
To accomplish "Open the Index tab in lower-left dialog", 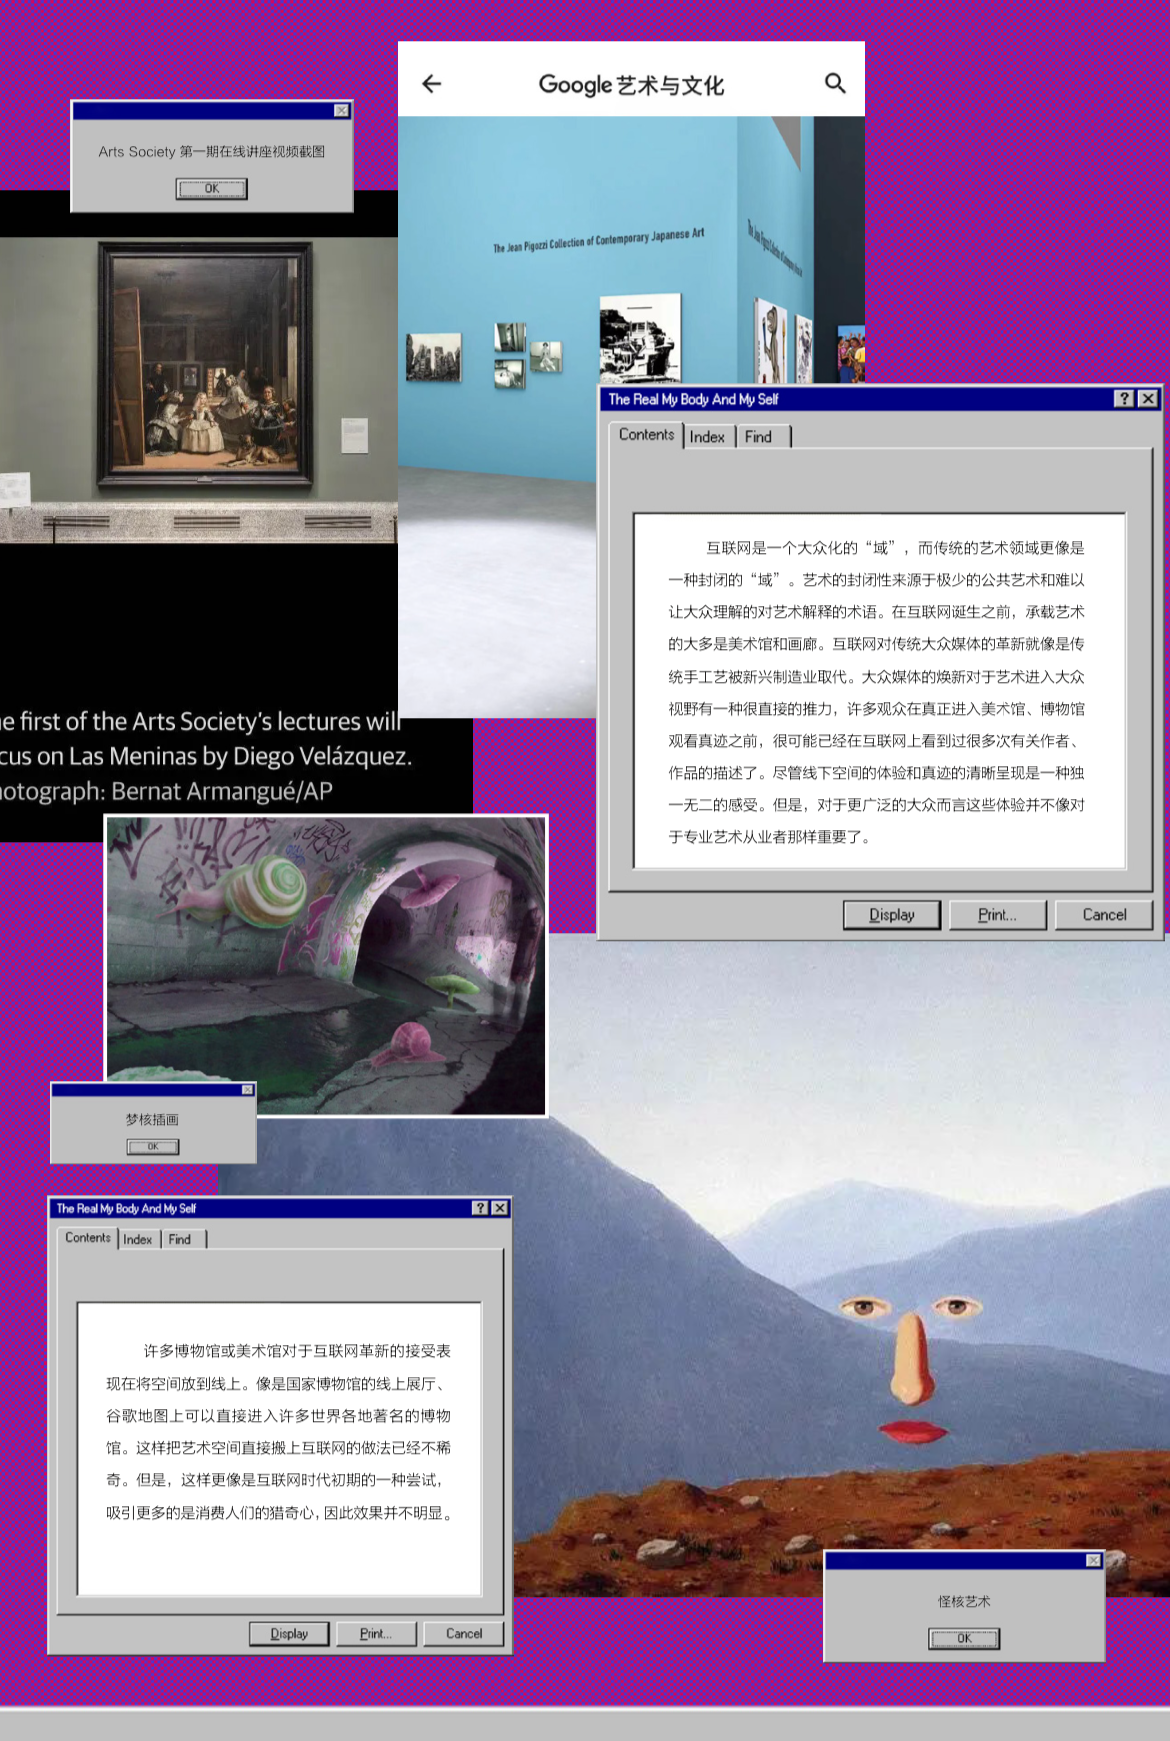I will coord(138,1240).
